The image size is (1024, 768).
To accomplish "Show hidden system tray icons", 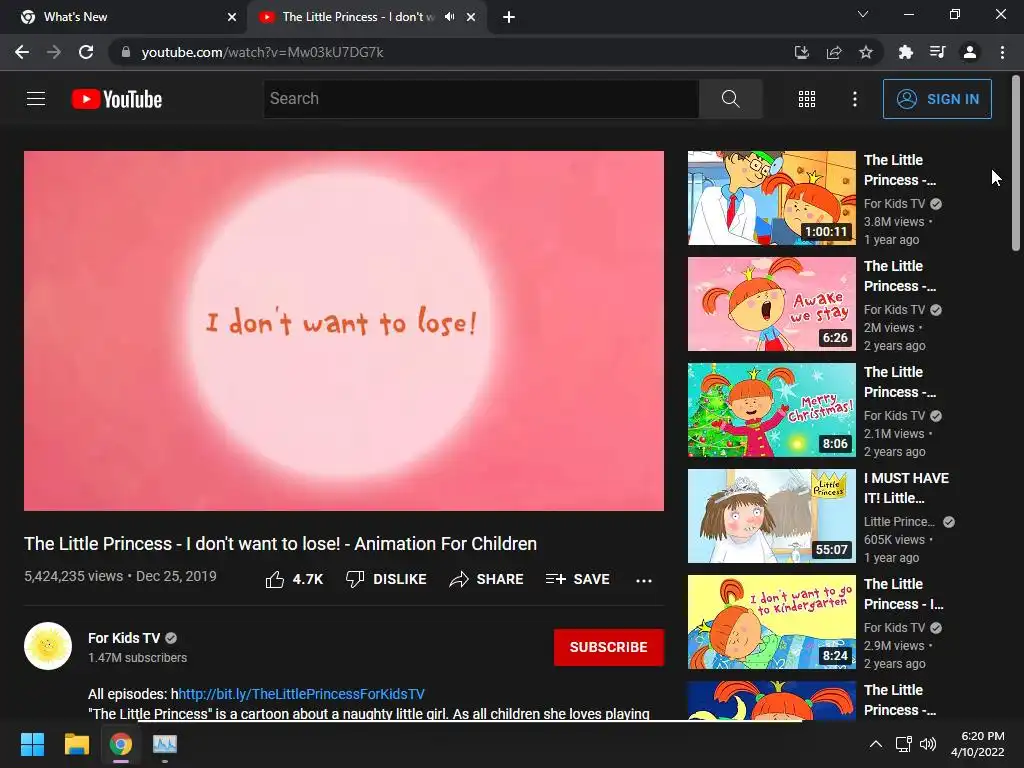I will pyautogui.click(x=876, y=744).
